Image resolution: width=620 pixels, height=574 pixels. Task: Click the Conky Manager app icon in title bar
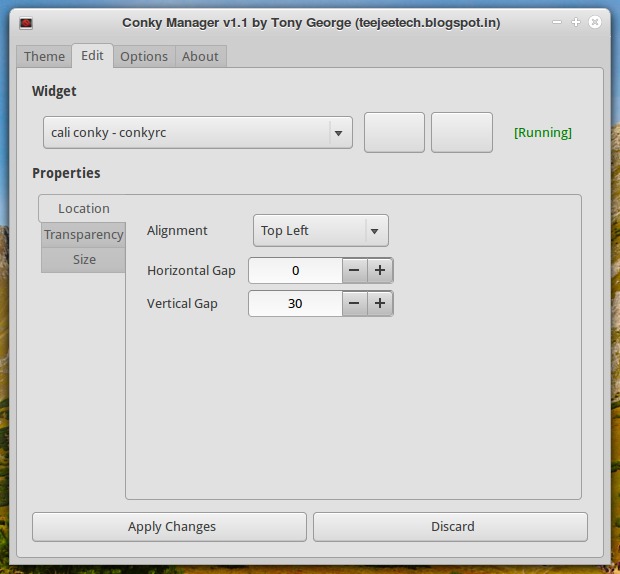[26, 23]
